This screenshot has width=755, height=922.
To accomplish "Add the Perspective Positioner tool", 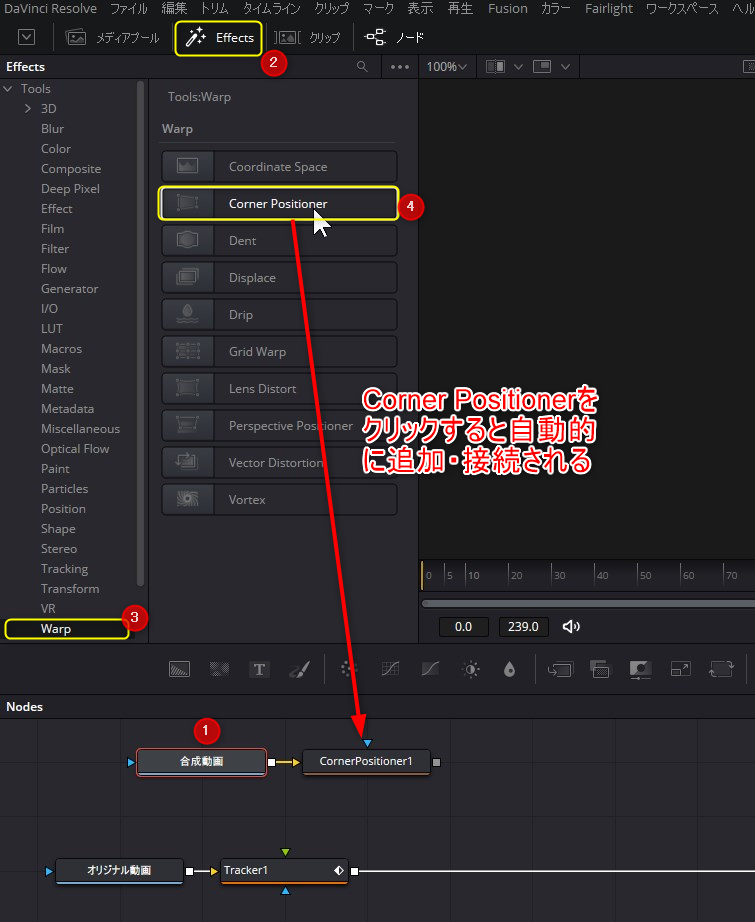I will click(279, 426).
